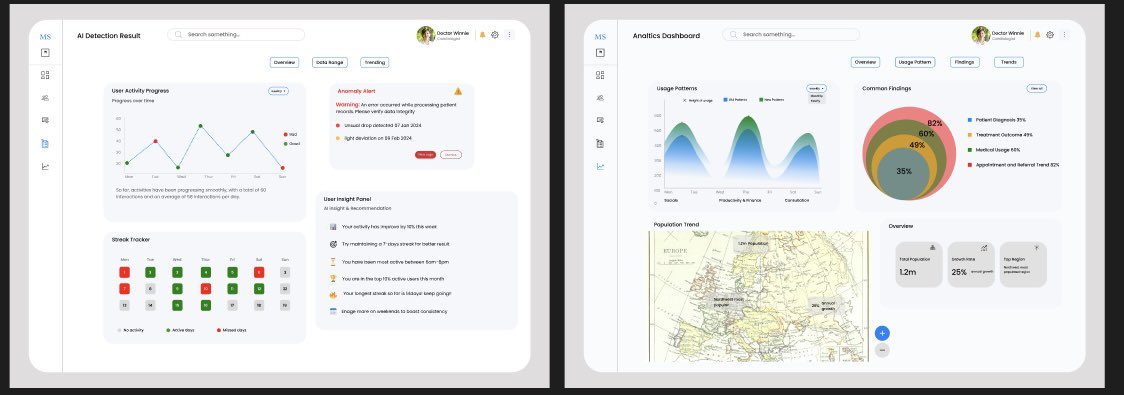
Task: Switch to Trending tab
Action: pyautogui.click(x=374, y=62)
